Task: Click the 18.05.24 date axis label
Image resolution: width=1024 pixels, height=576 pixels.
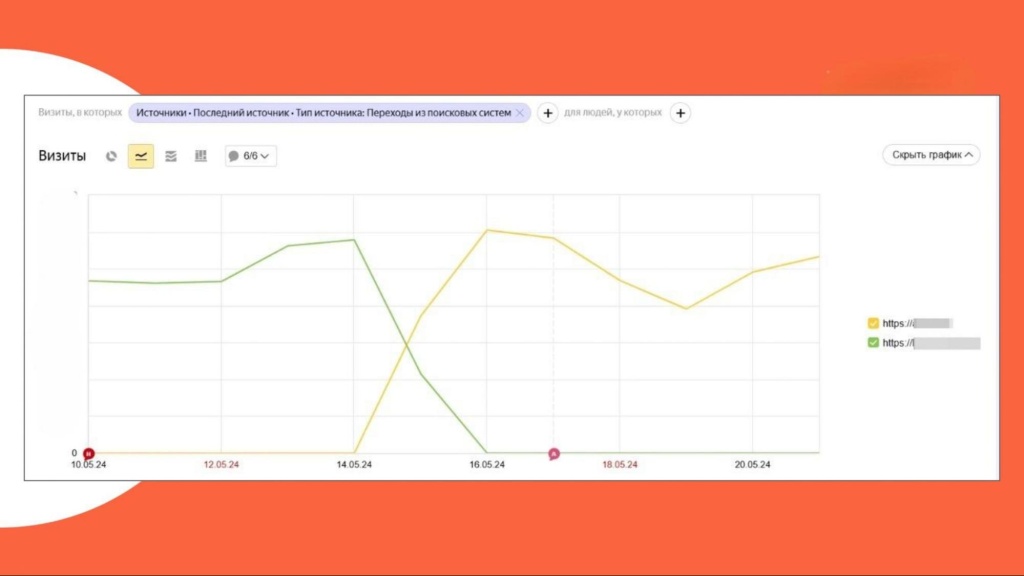Action: [619, 465]
